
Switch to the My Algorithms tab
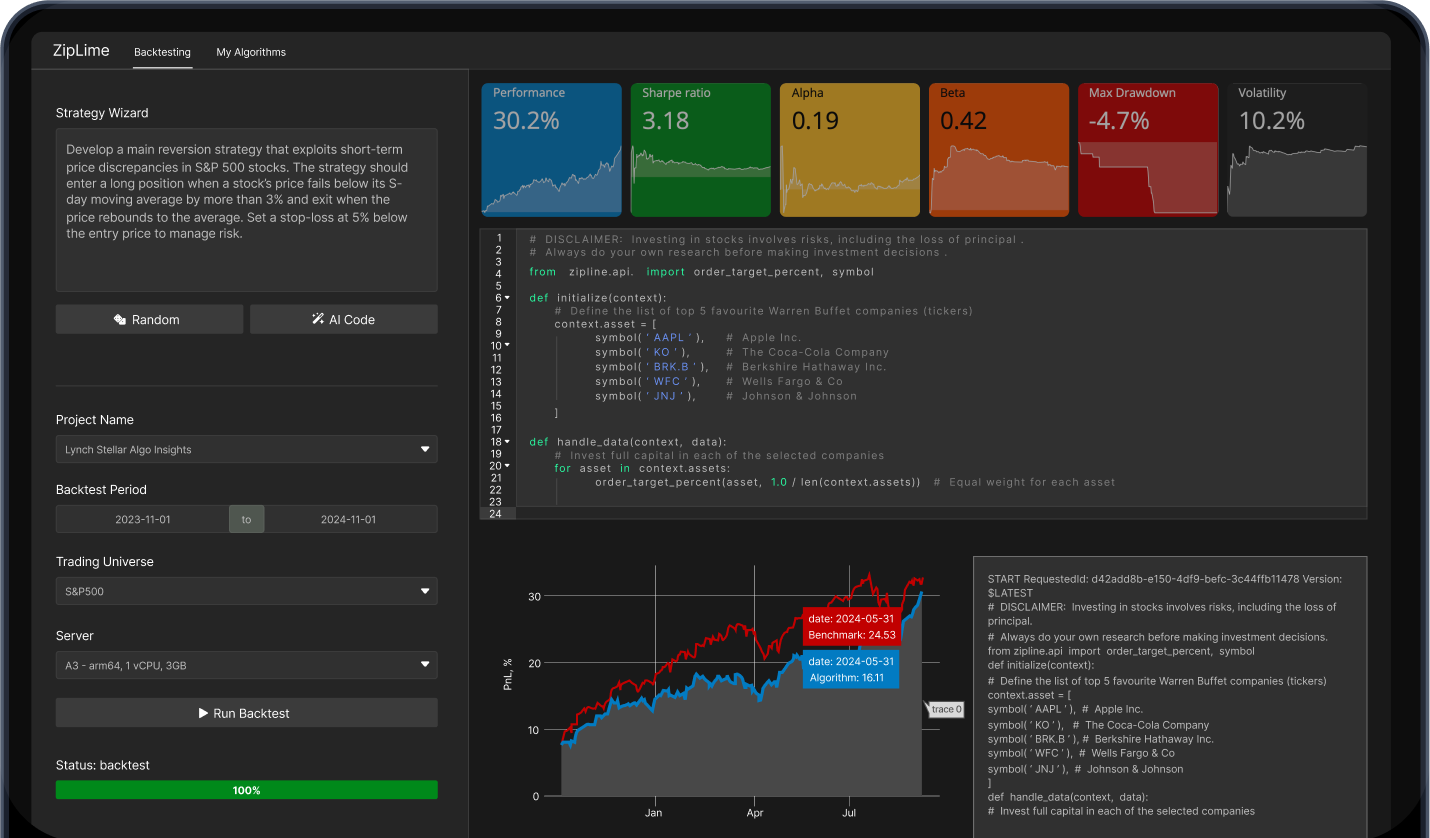[x=251, y=52]
